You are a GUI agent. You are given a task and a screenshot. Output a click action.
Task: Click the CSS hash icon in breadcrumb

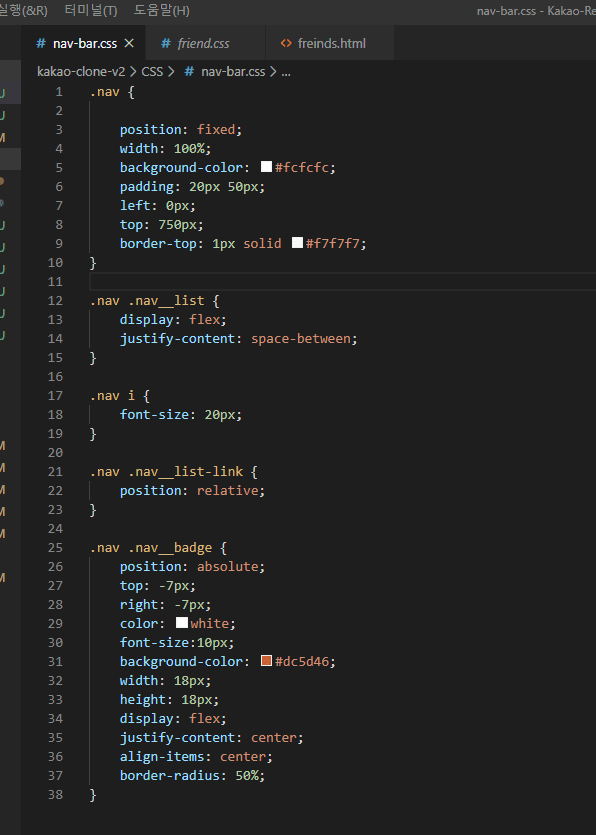(189, 71)
